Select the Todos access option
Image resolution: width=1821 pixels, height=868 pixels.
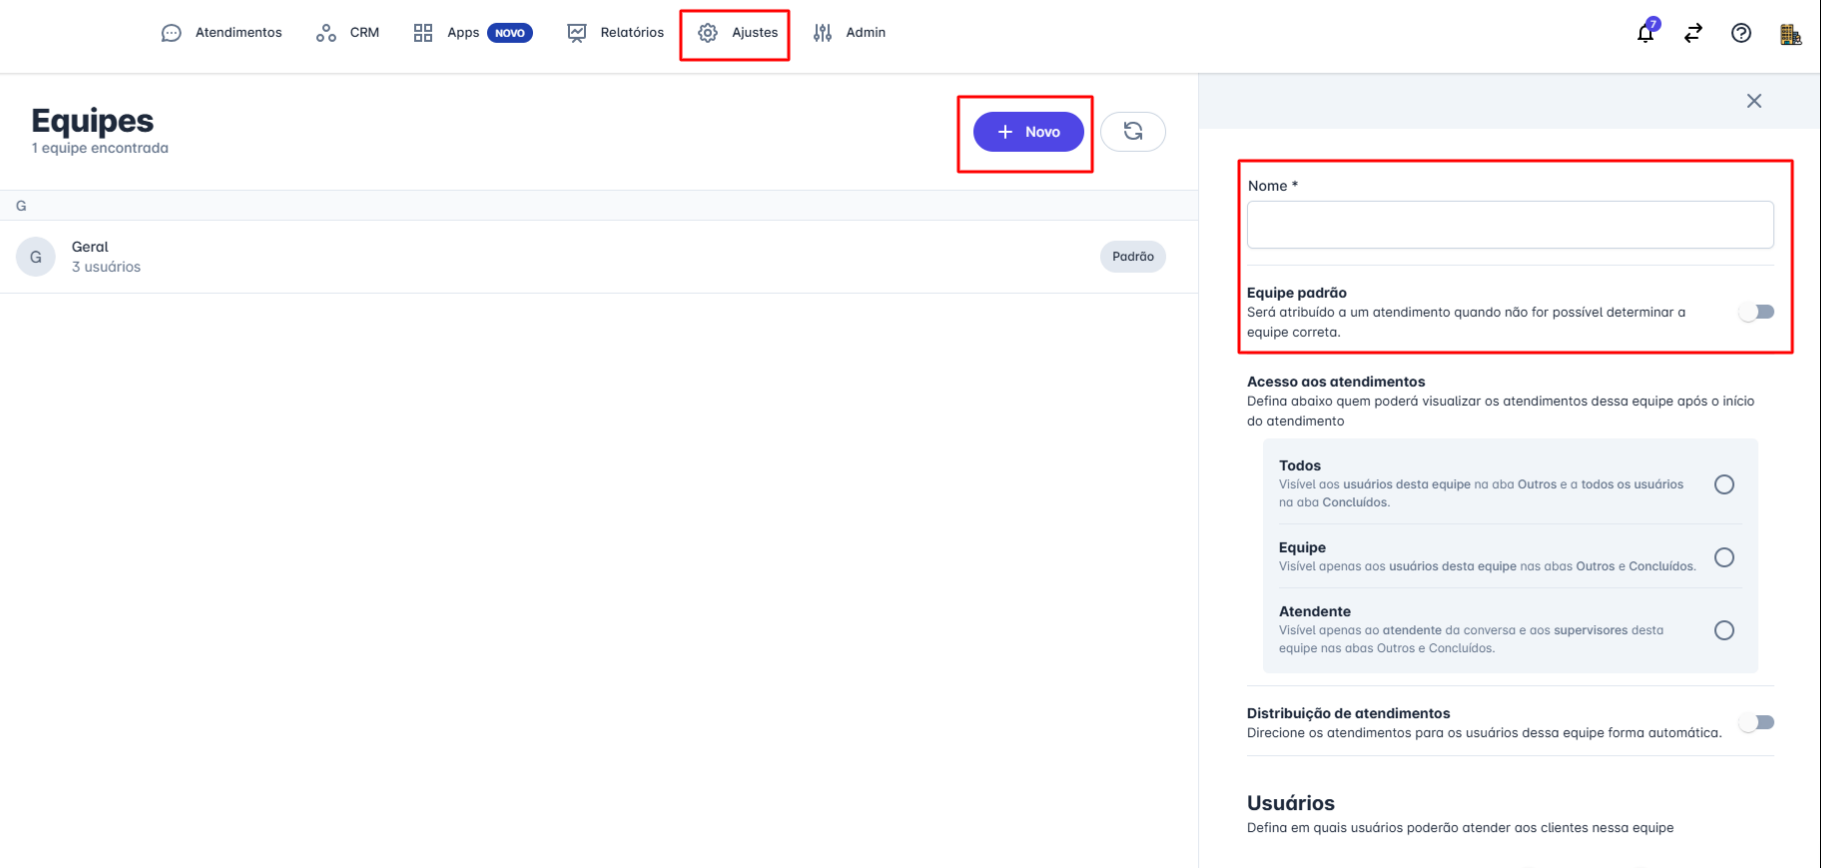1724,485
